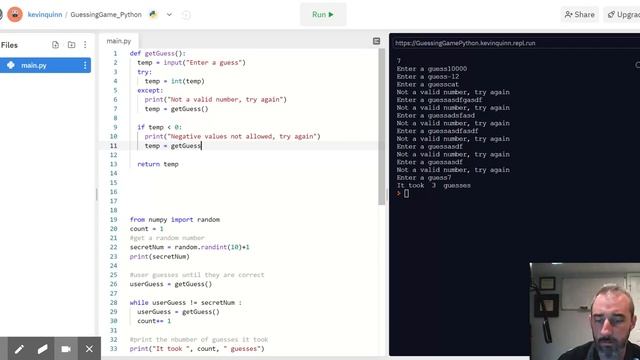Open the kevinquinn profile link
This screenshot has width=640, height=360.
point(45,15)
